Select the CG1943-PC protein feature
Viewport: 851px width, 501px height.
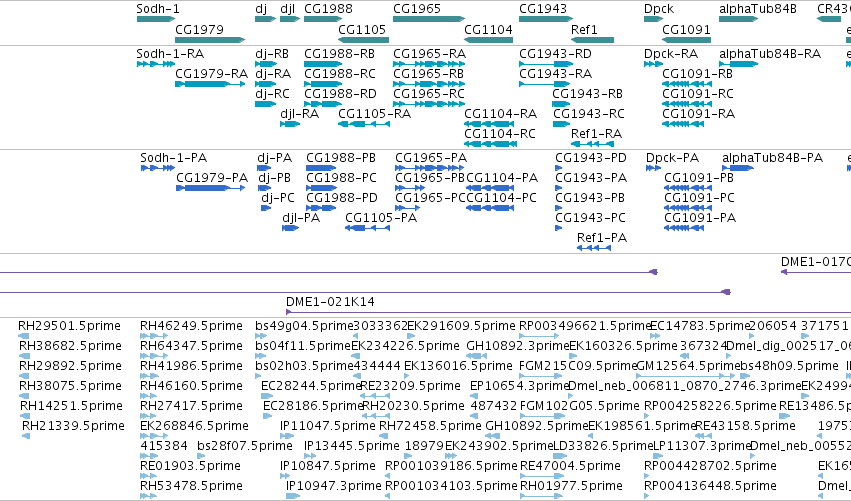[558, 229]
